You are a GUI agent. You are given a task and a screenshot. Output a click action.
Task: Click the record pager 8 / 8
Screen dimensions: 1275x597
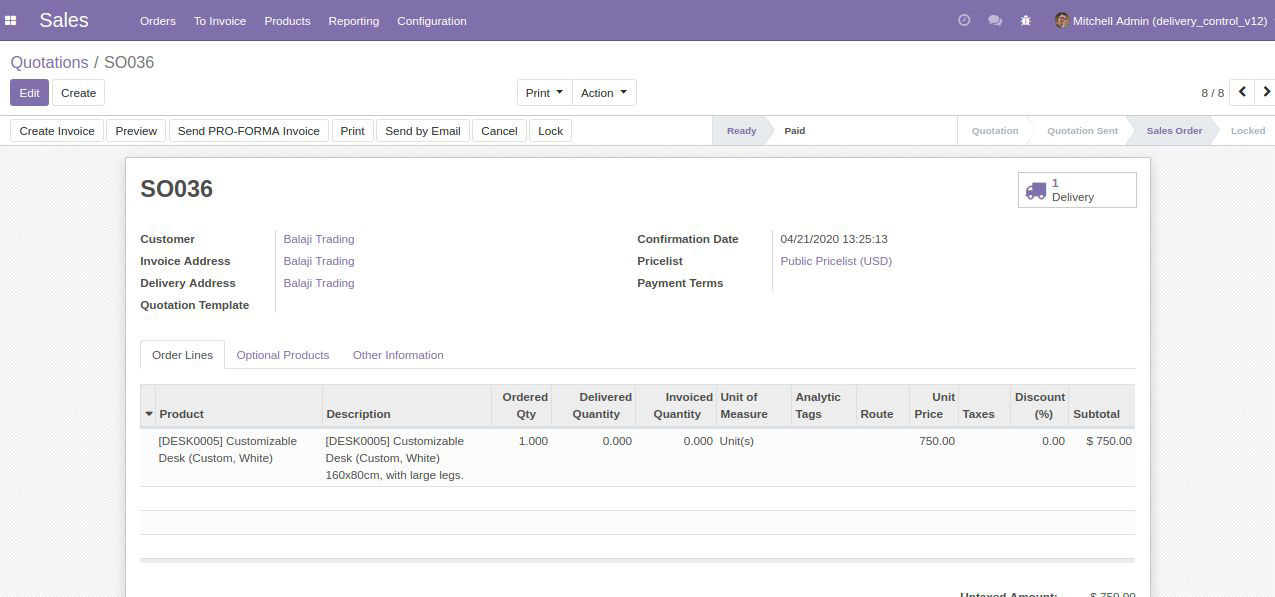(1212, 93)
